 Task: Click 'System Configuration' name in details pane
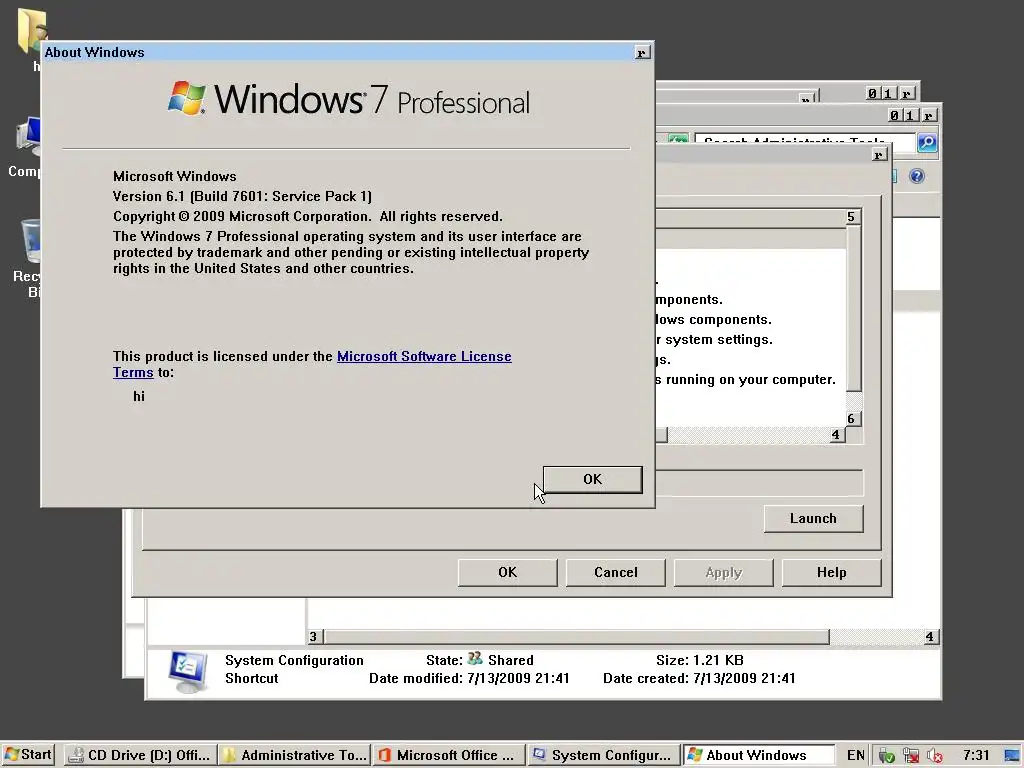[x=294, y=660]
